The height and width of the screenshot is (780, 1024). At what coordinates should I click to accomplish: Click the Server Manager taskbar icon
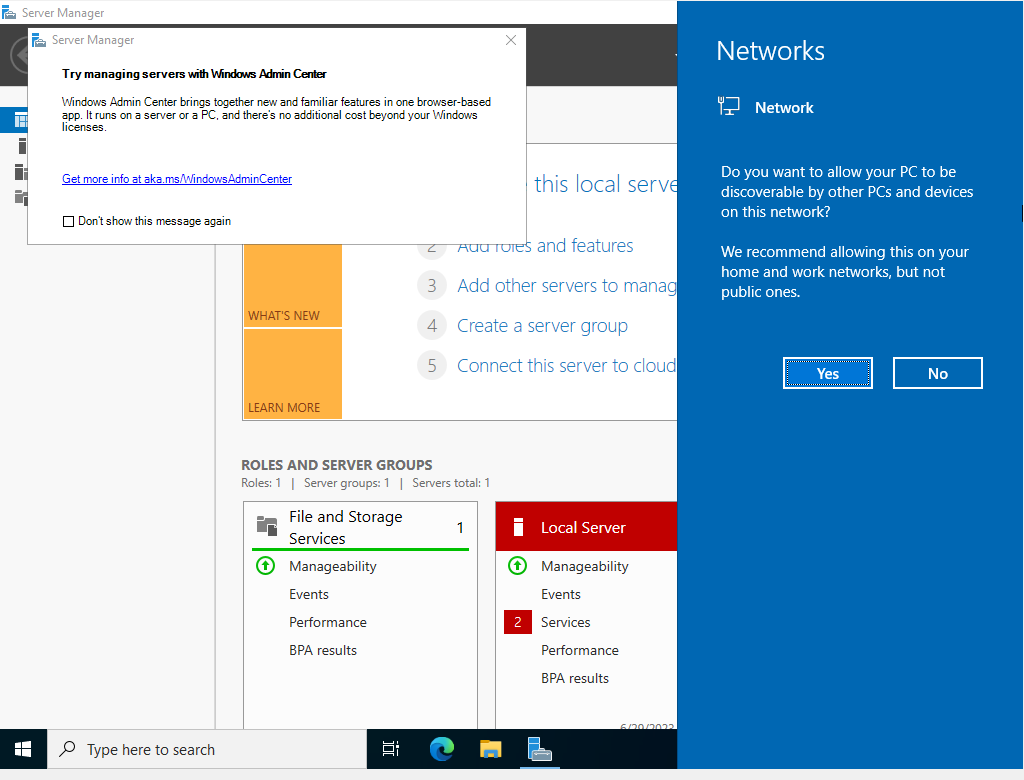click(539, 749)
